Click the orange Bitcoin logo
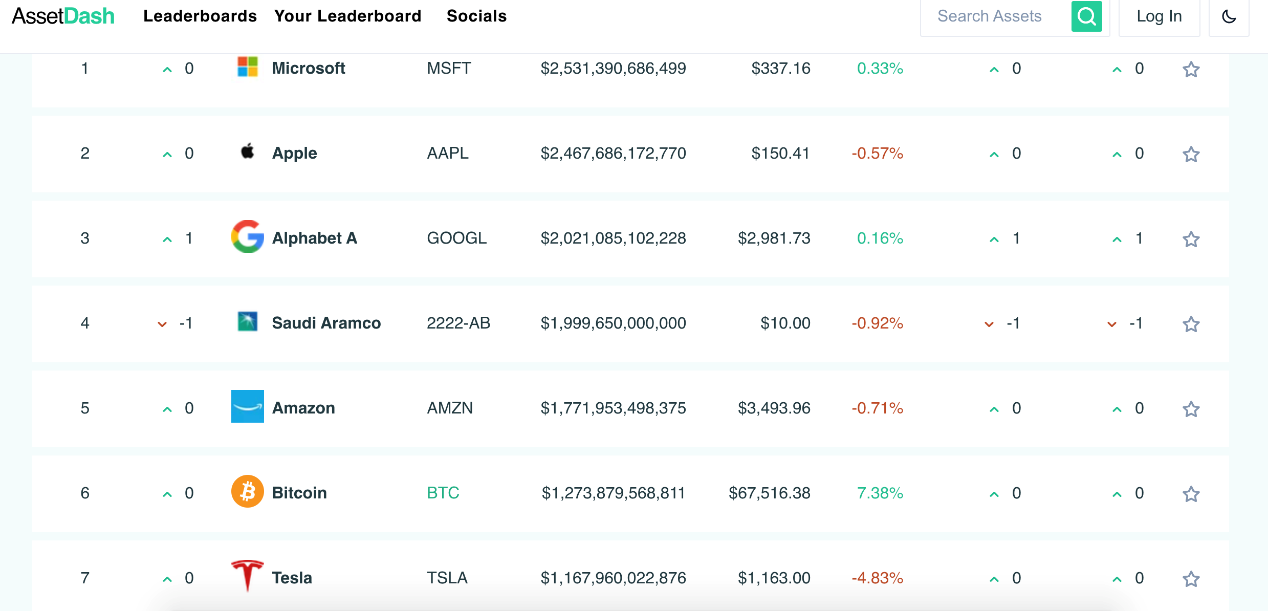 247,492
